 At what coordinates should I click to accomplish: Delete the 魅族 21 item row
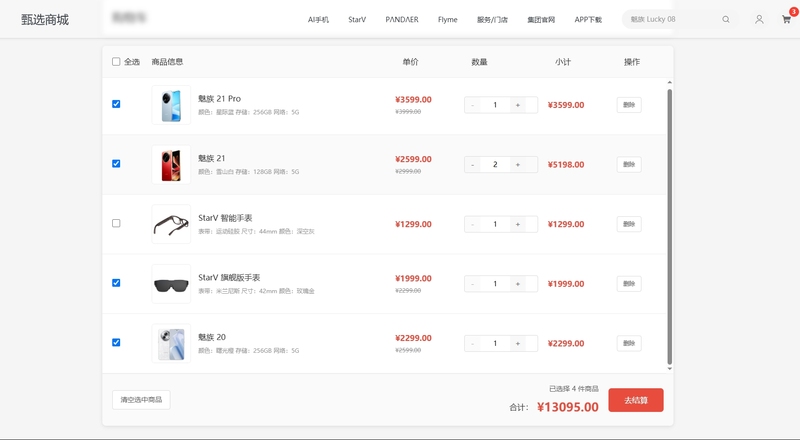(x=629, y=165)
